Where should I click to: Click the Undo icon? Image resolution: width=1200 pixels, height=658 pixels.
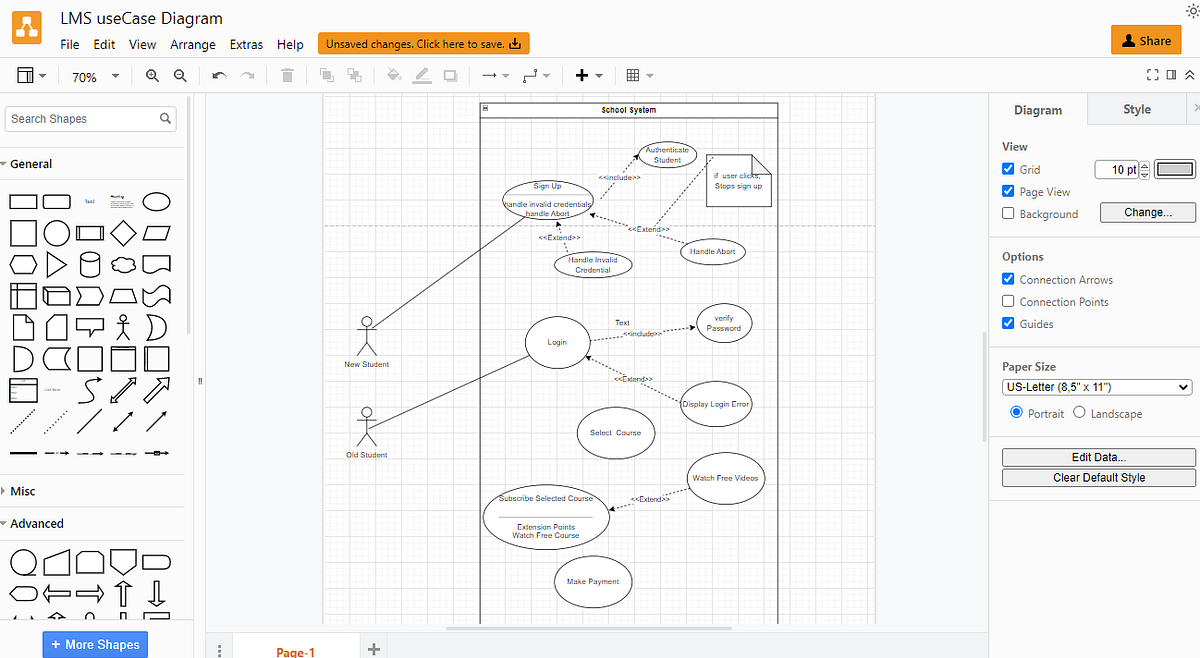click(219, 75)
